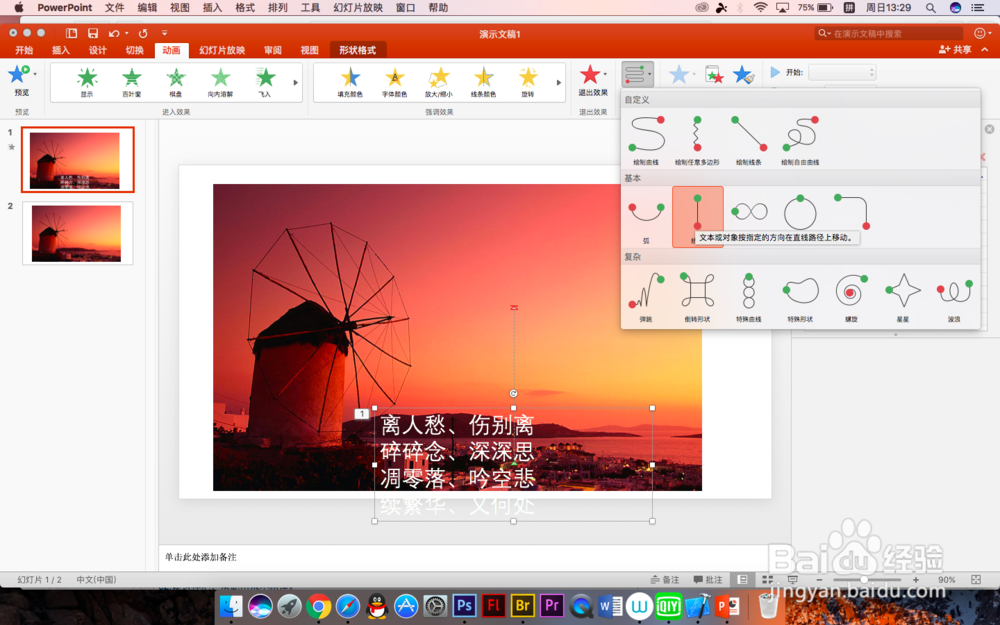Open the quick access toolbar customize arrow

click(x=164, y=33)
